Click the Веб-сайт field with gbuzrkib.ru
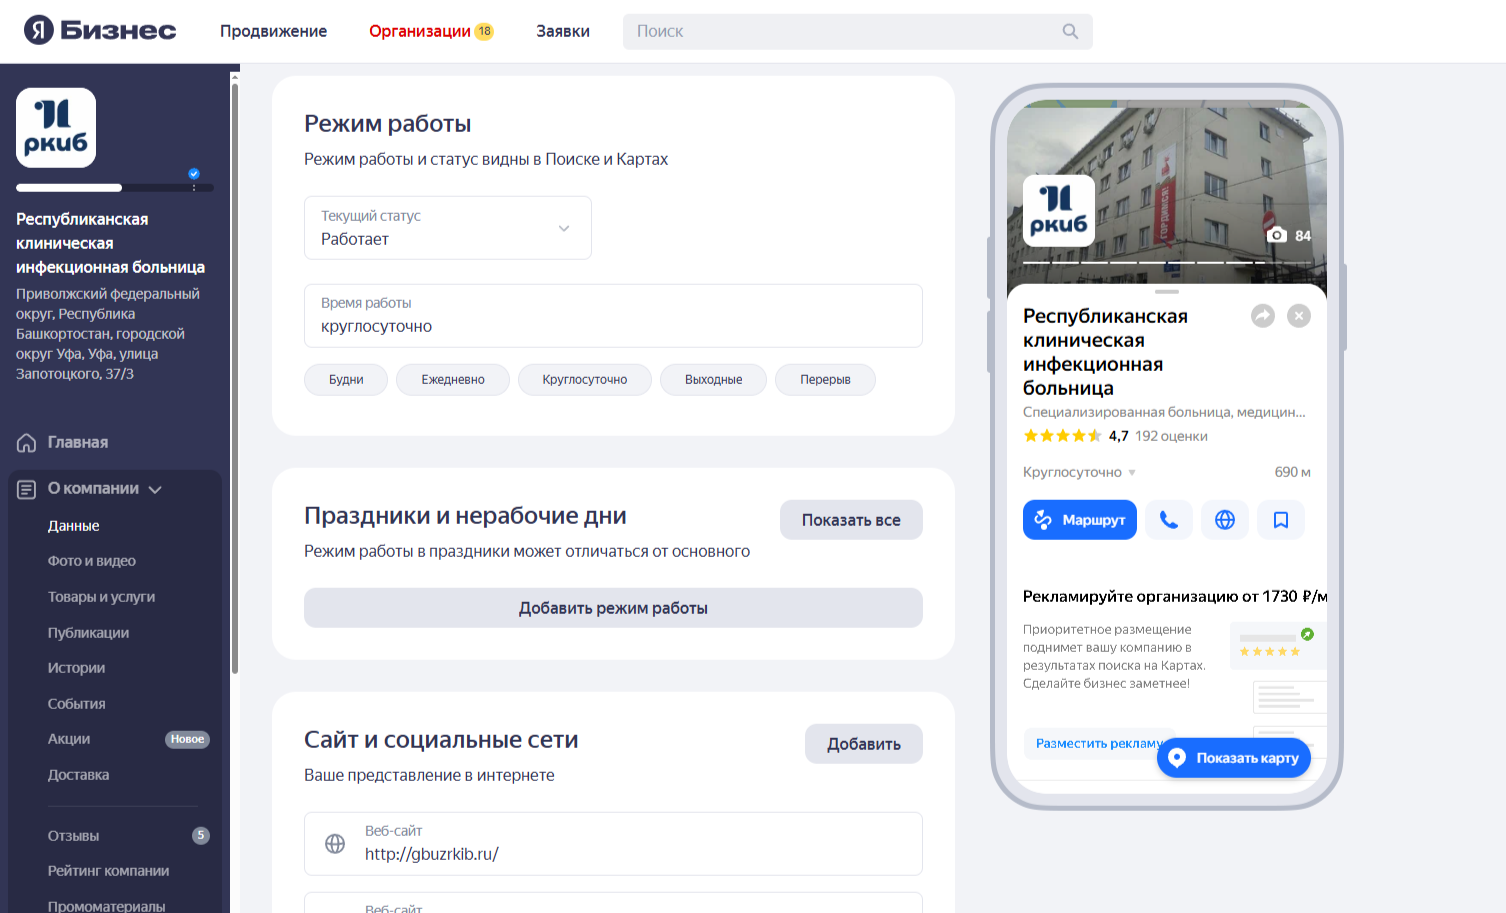 click(x=613, y=844)
